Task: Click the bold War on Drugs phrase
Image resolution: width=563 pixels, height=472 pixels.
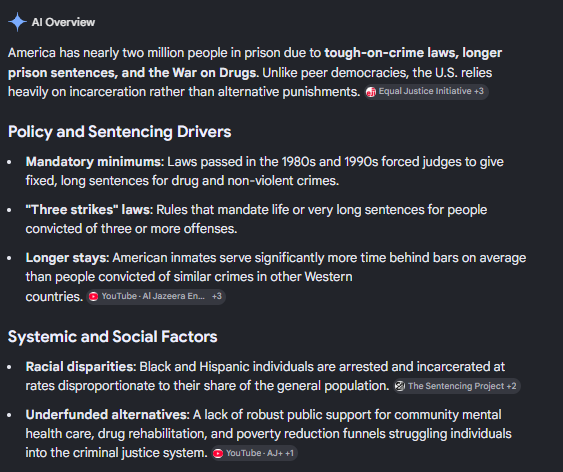Action: (215, 73)
